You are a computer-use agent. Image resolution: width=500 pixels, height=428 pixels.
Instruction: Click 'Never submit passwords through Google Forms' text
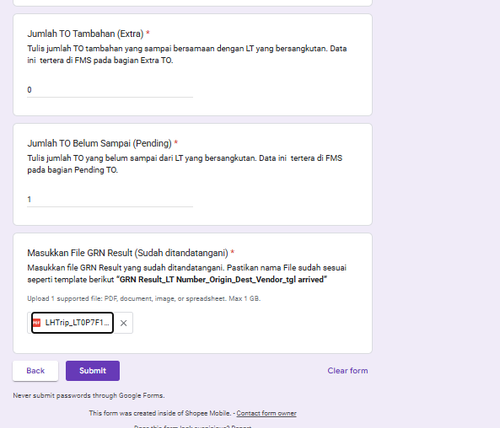tap(89, 396)
